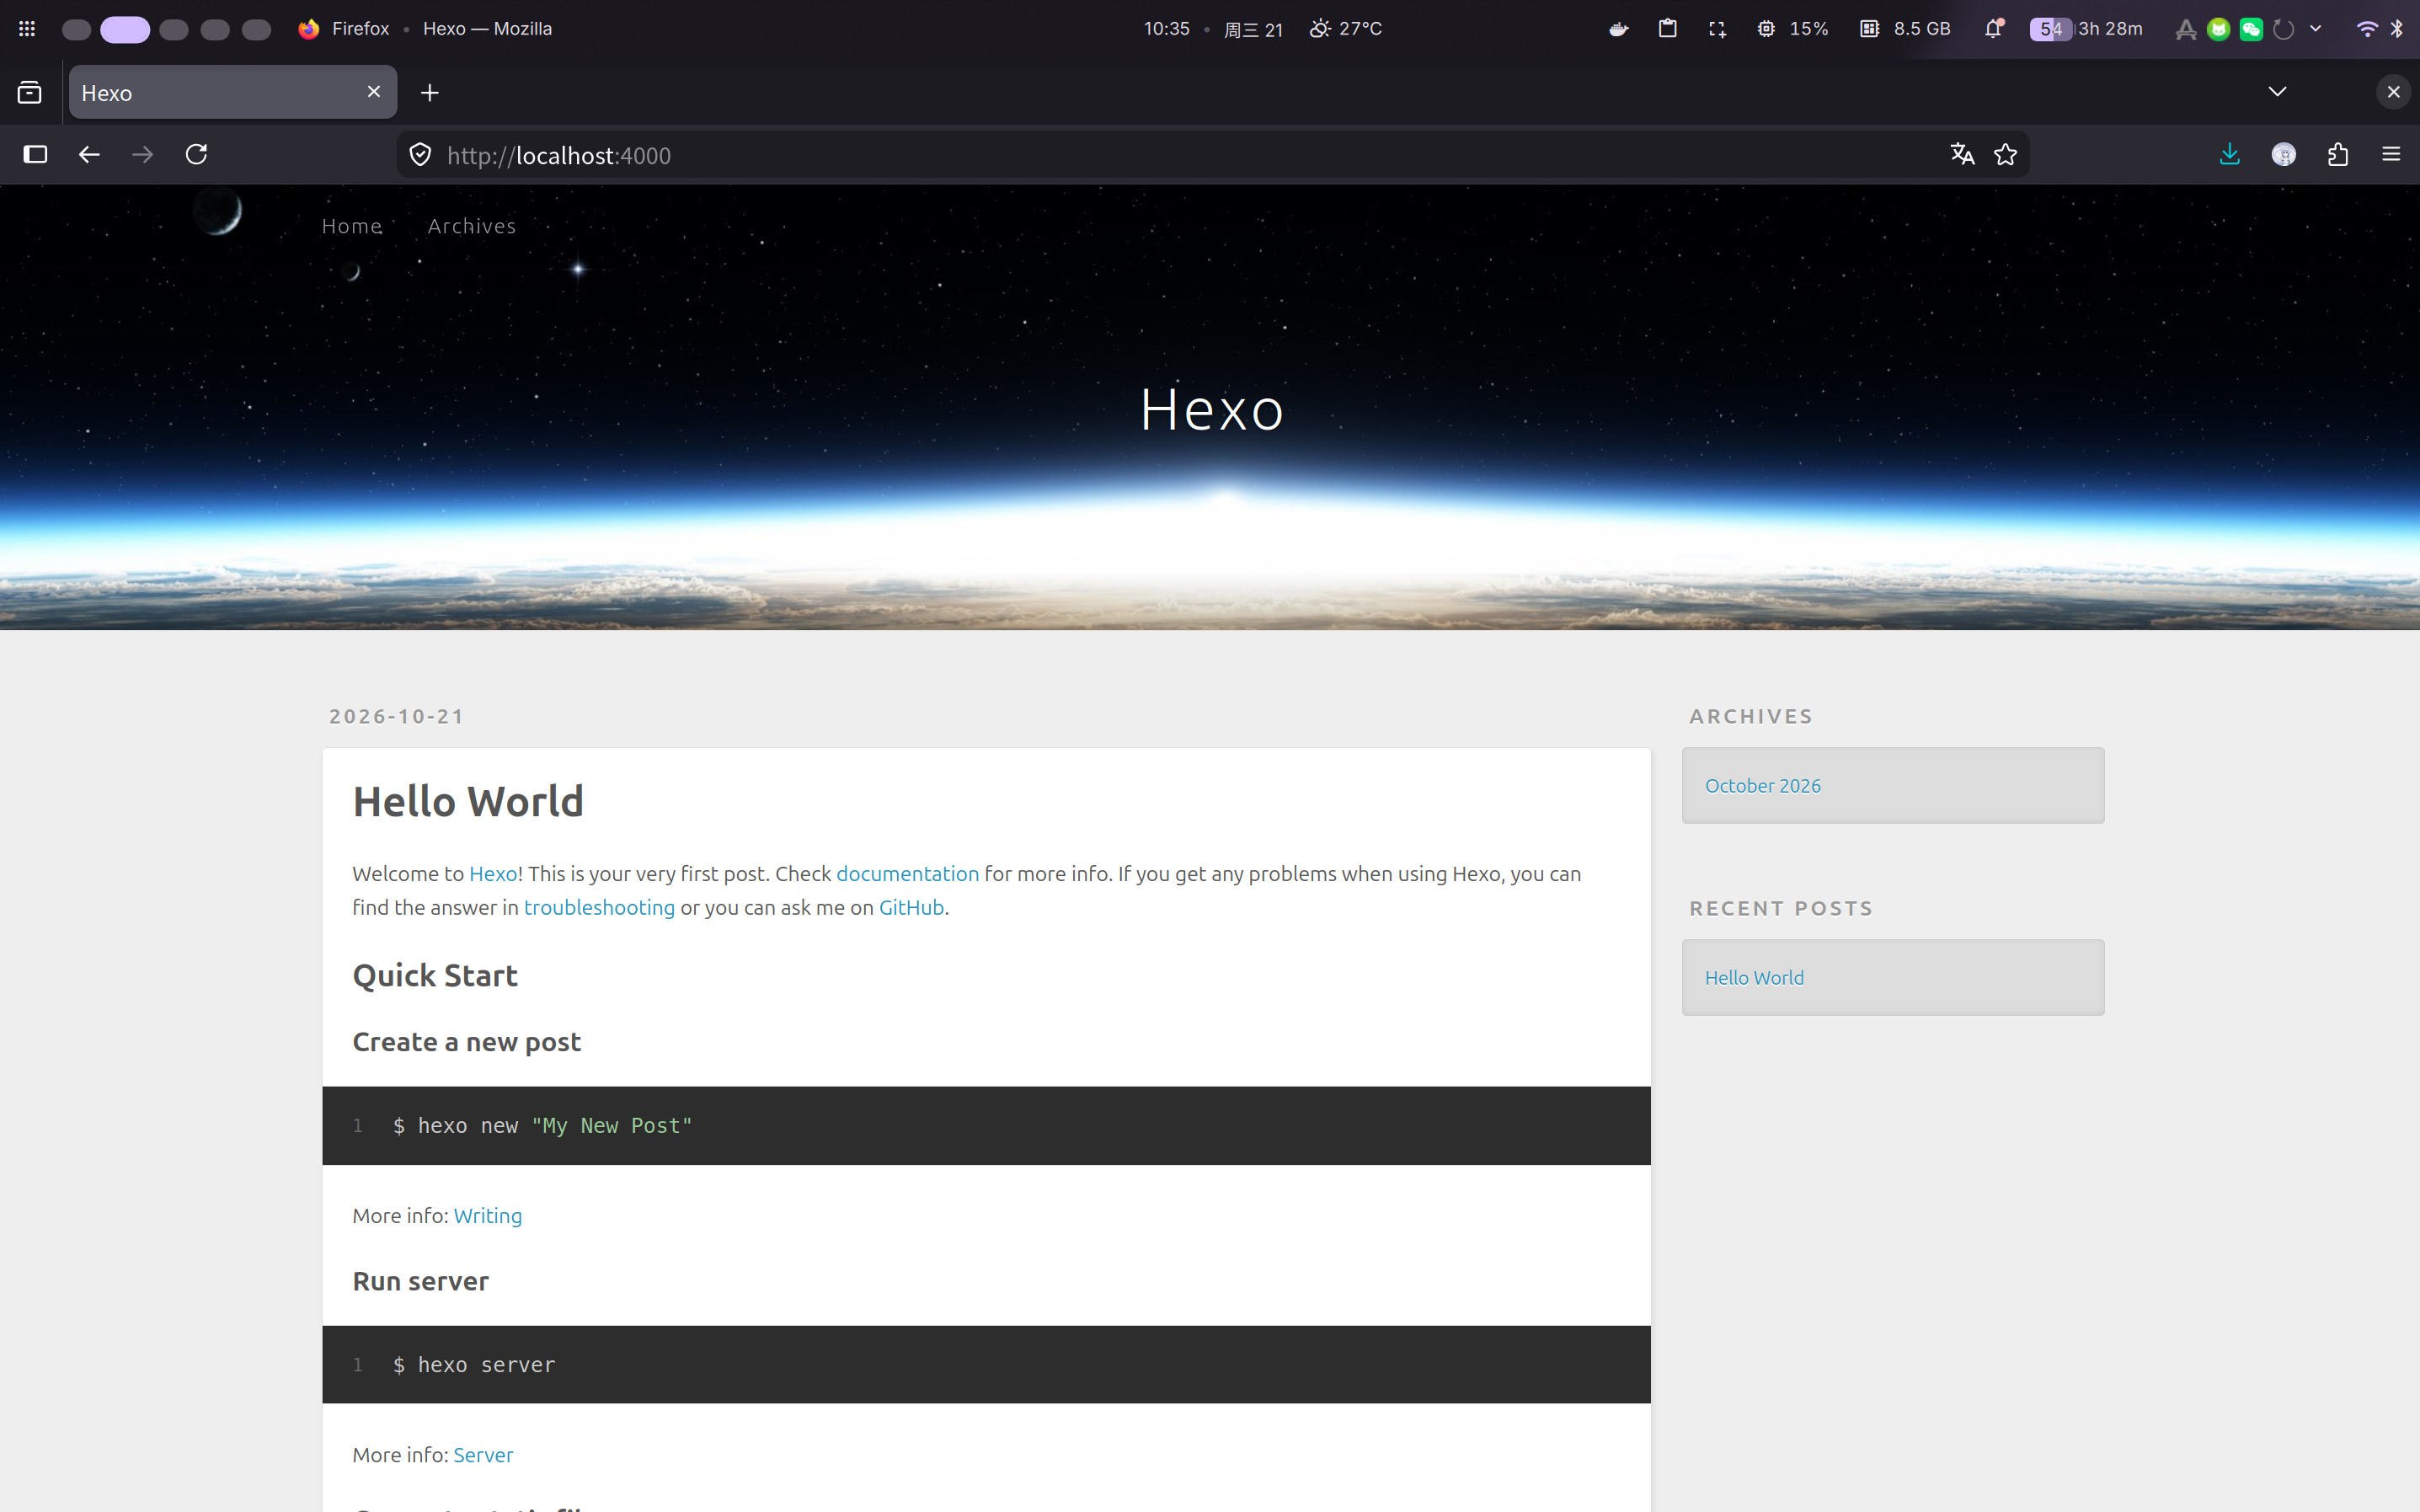Translate this page icon

(1962, 154)
